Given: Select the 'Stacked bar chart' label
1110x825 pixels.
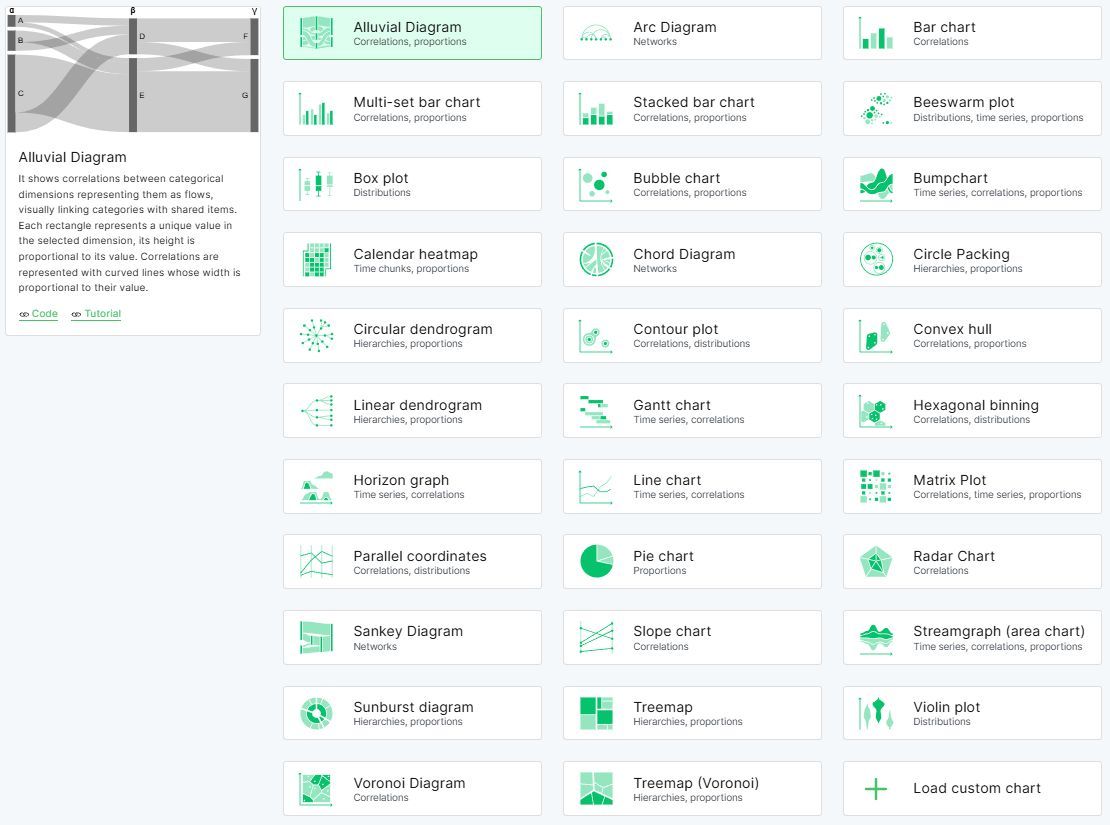Looking at the screenshot, I should [x=694, y=102].
